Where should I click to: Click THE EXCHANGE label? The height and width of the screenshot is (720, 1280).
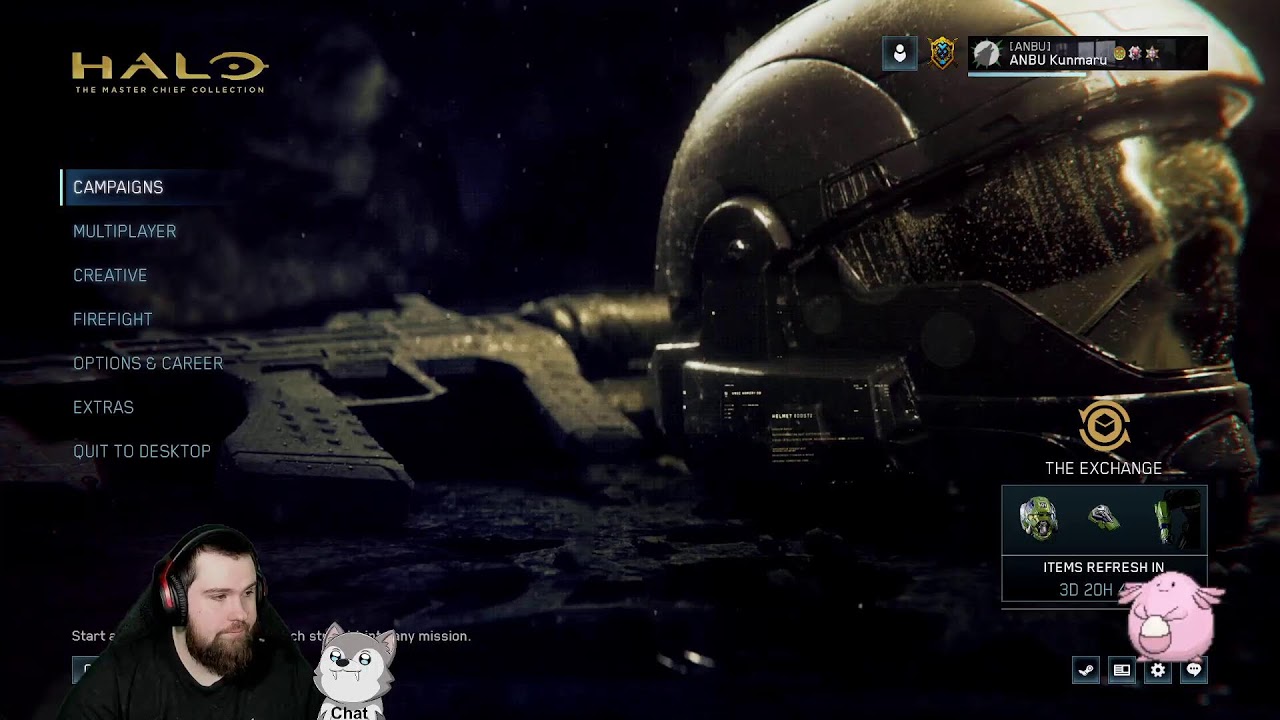(1103, 468)
